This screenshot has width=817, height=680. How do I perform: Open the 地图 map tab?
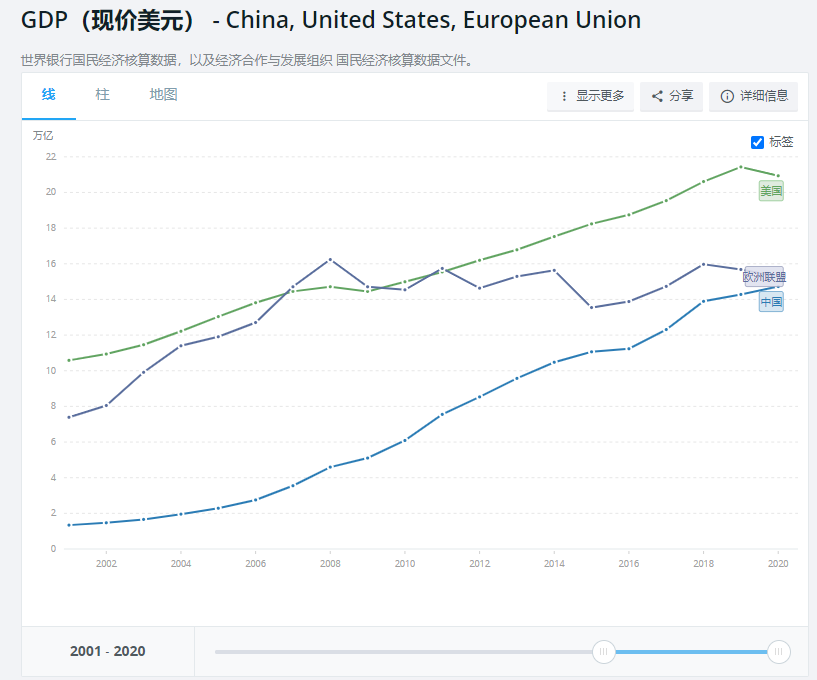tap(163, 95)
